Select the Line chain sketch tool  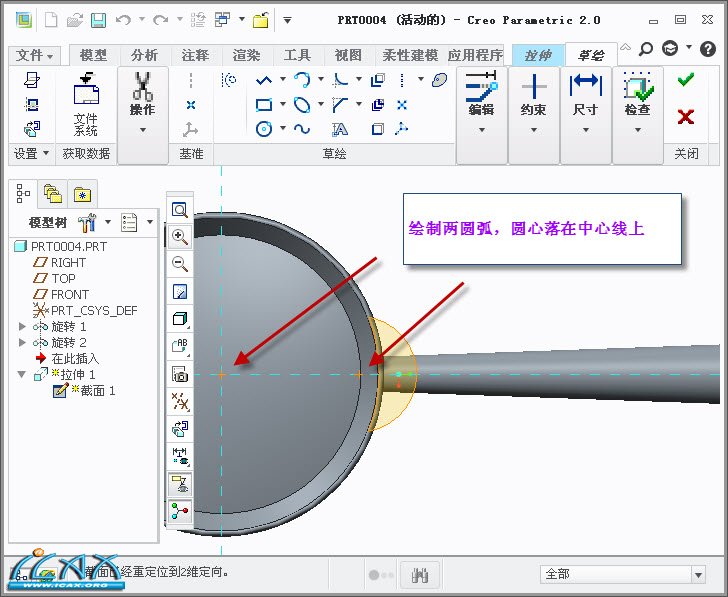pos(264,81)
